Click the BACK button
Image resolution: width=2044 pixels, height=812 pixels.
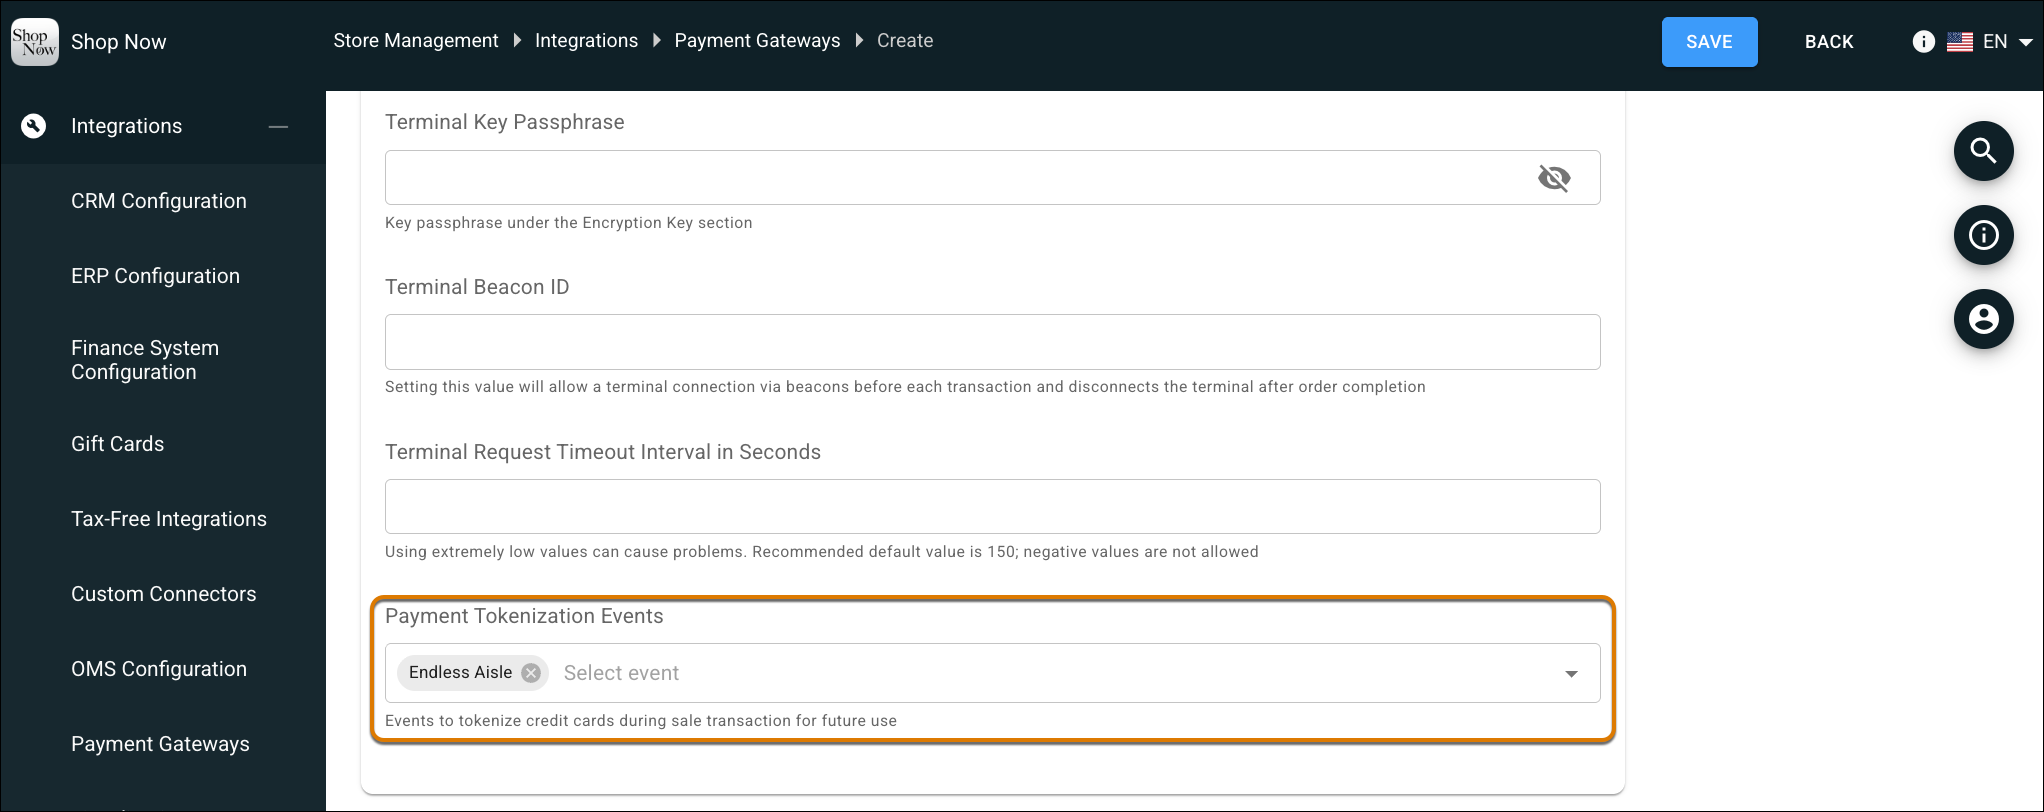tap(1829, 42)
